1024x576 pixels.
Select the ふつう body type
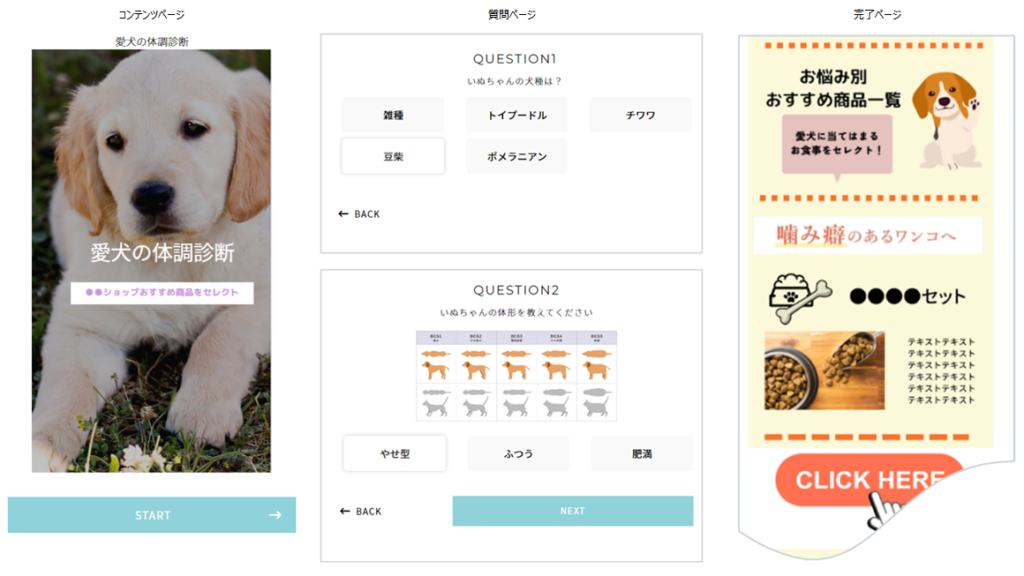pyautogui.click(x=518, y=453)
